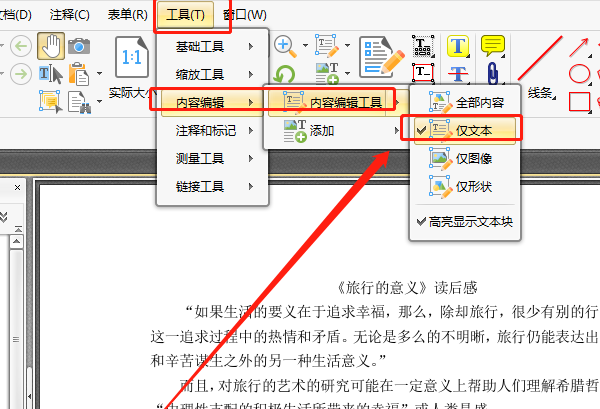
Task: Expand side panel double chevron
Action: (x=3, y=217)
